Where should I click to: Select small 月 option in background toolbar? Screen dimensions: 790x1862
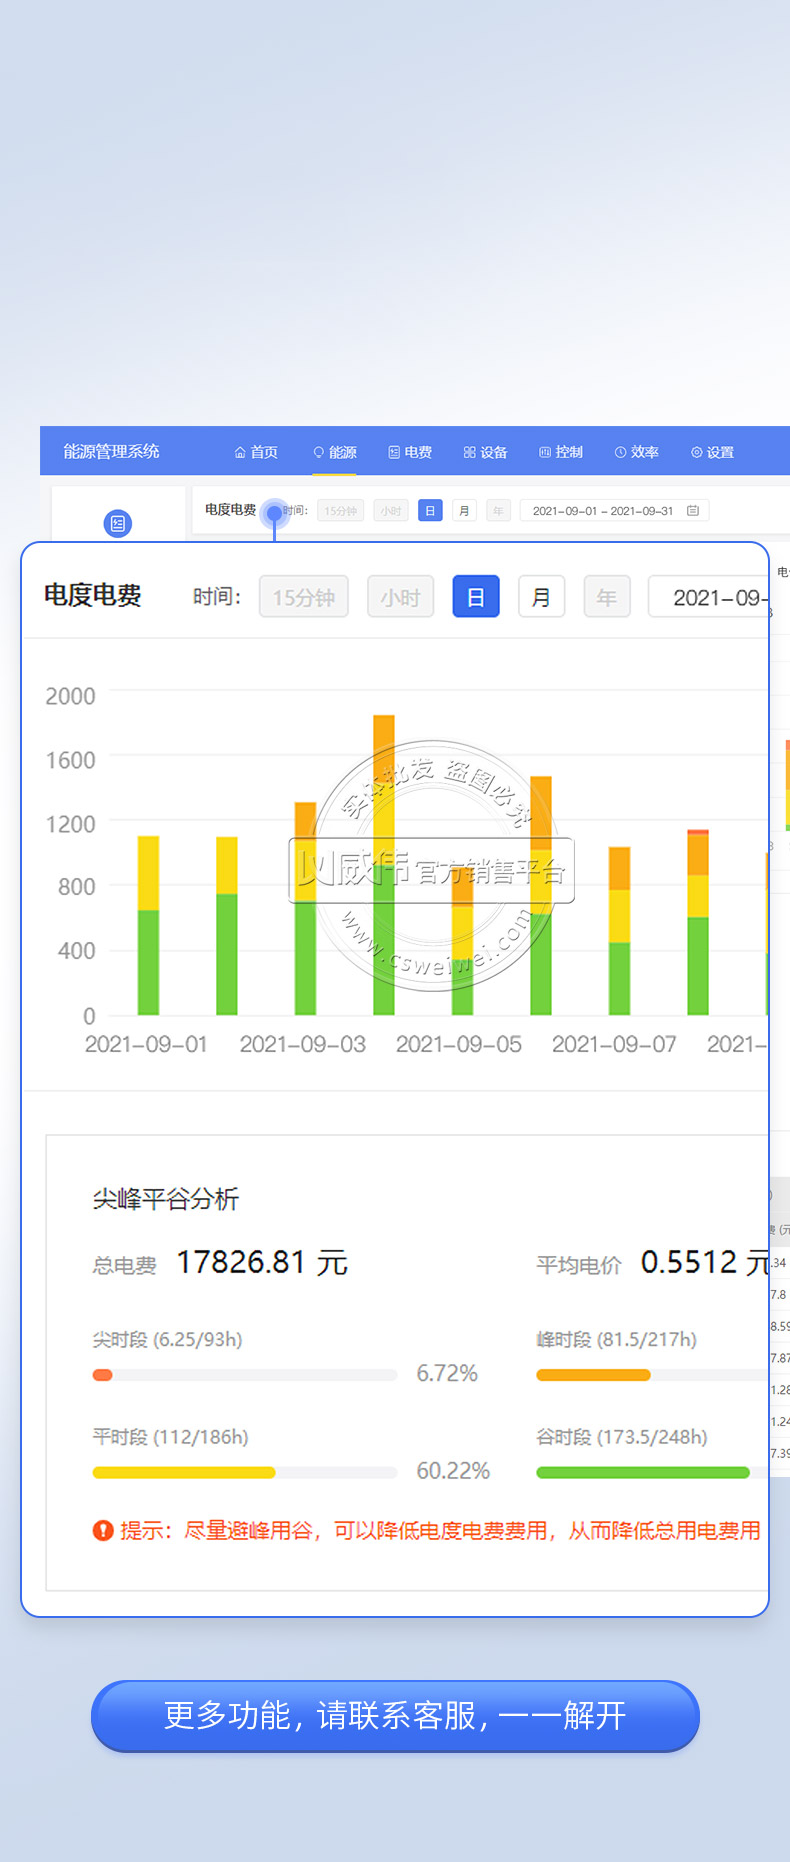coord(464,511)
